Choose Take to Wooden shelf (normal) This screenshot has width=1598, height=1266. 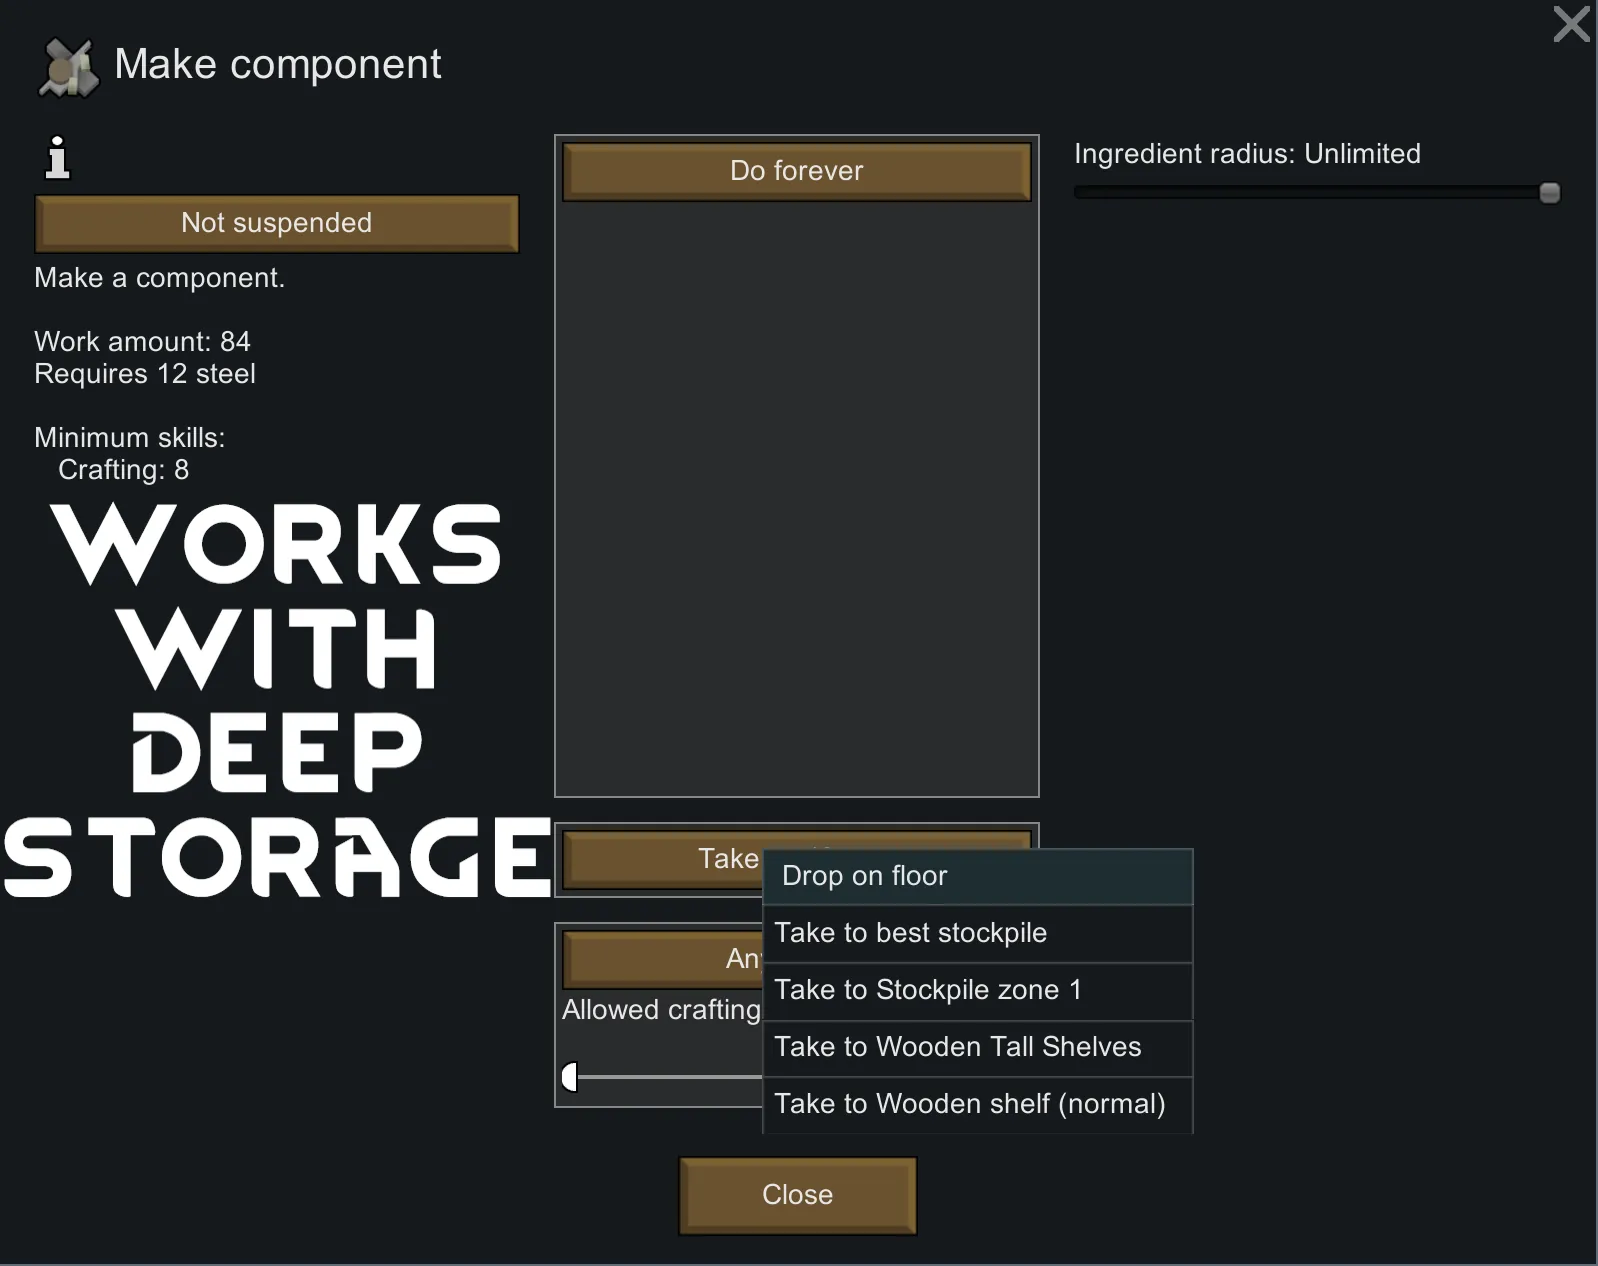pos(977,1104)
